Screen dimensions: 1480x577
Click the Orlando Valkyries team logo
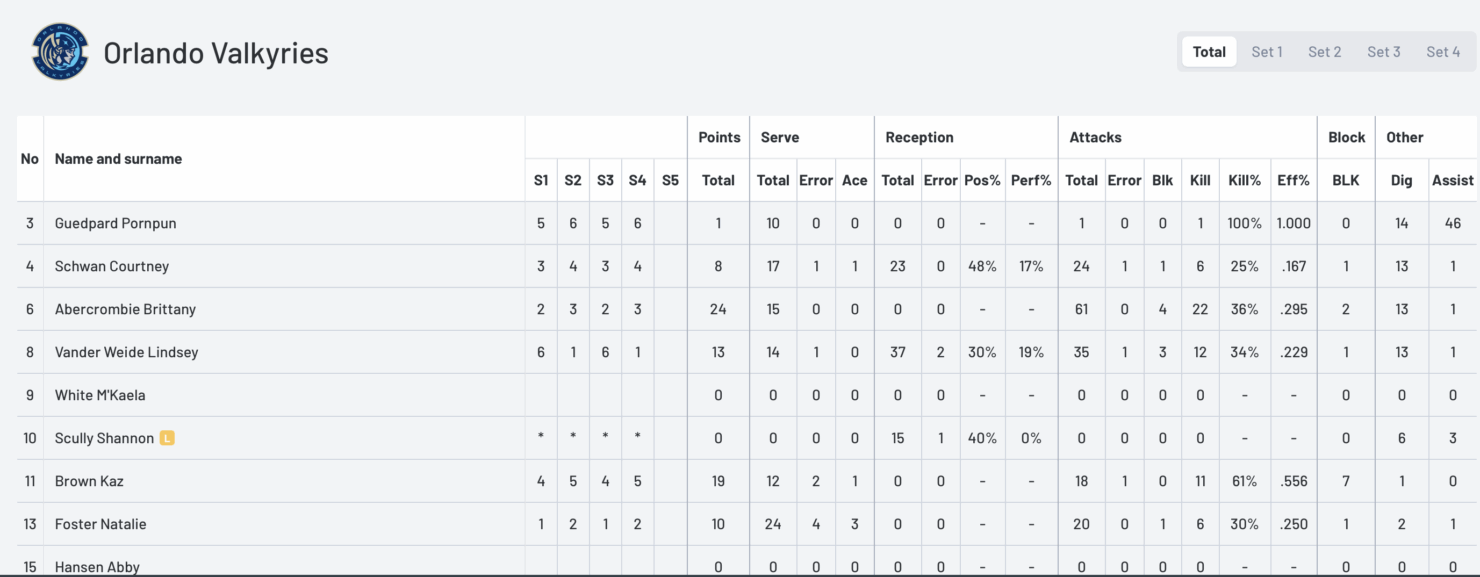tap(60, 52)
